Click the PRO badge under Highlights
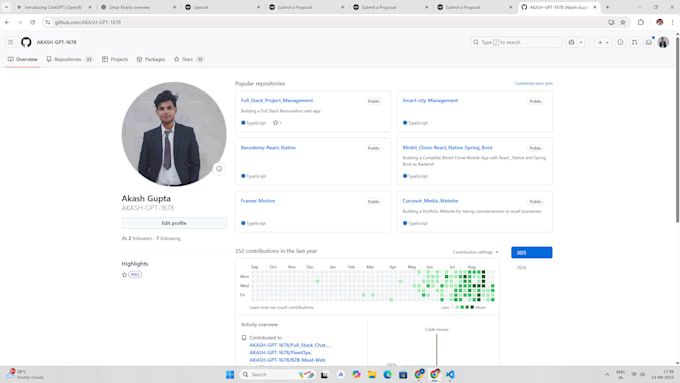The height and width of the screenshot is (383, 680). pos(135,275)
